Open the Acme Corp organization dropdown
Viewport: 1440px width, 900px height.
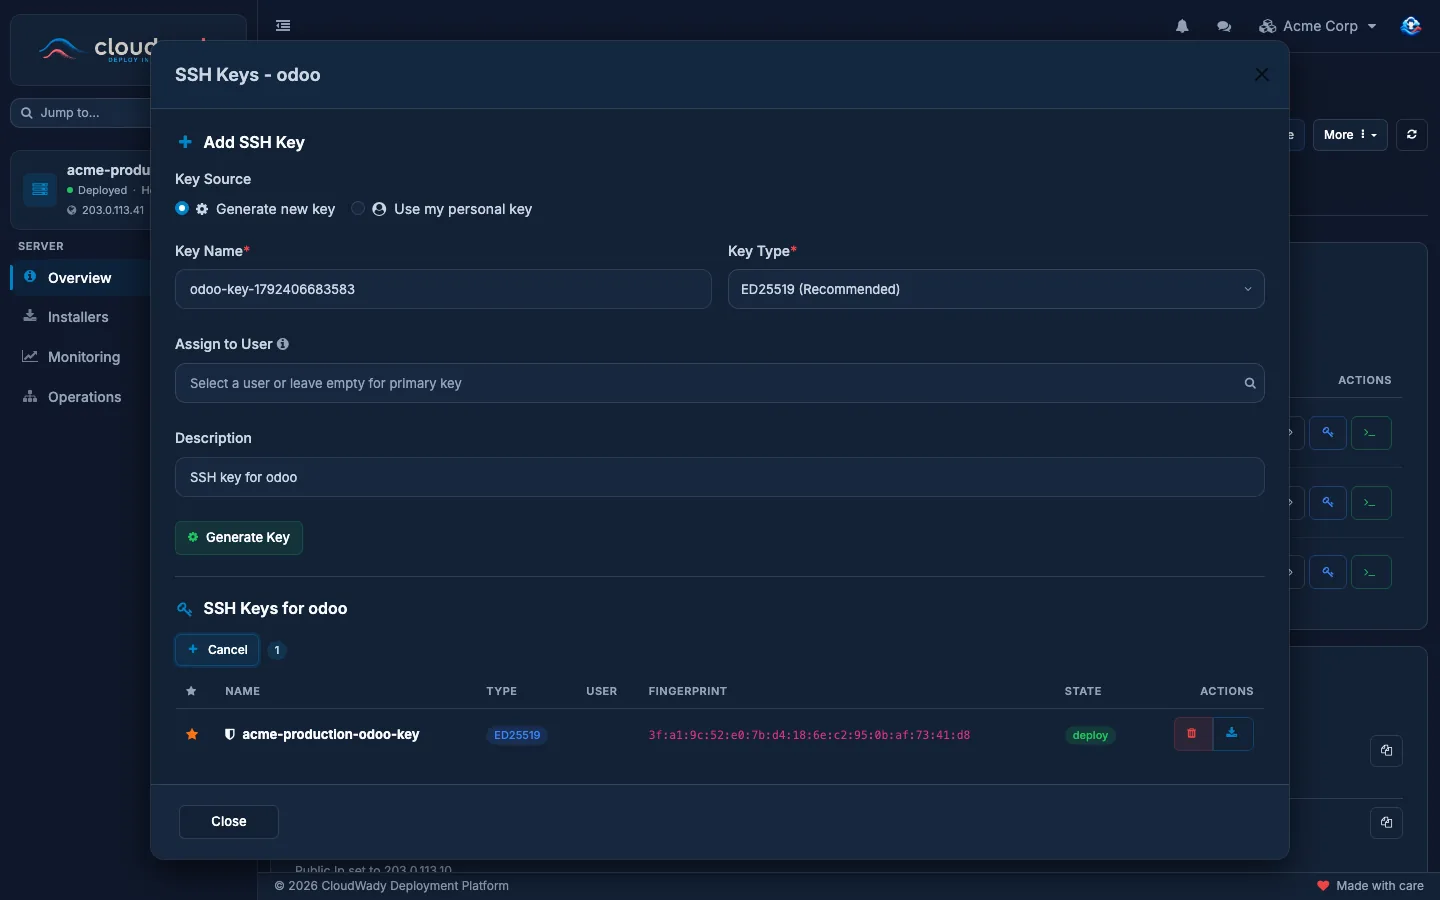[1318, 26]
